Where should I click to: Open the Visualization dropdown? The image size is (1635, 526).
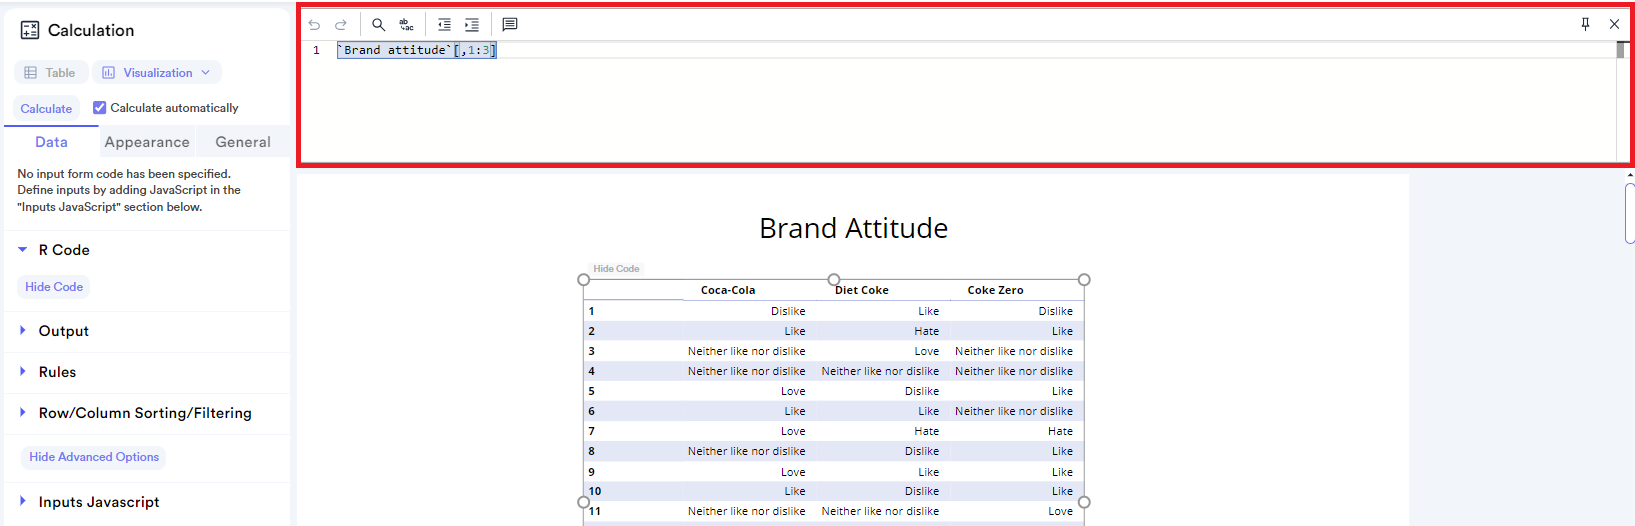click(157, 73)
